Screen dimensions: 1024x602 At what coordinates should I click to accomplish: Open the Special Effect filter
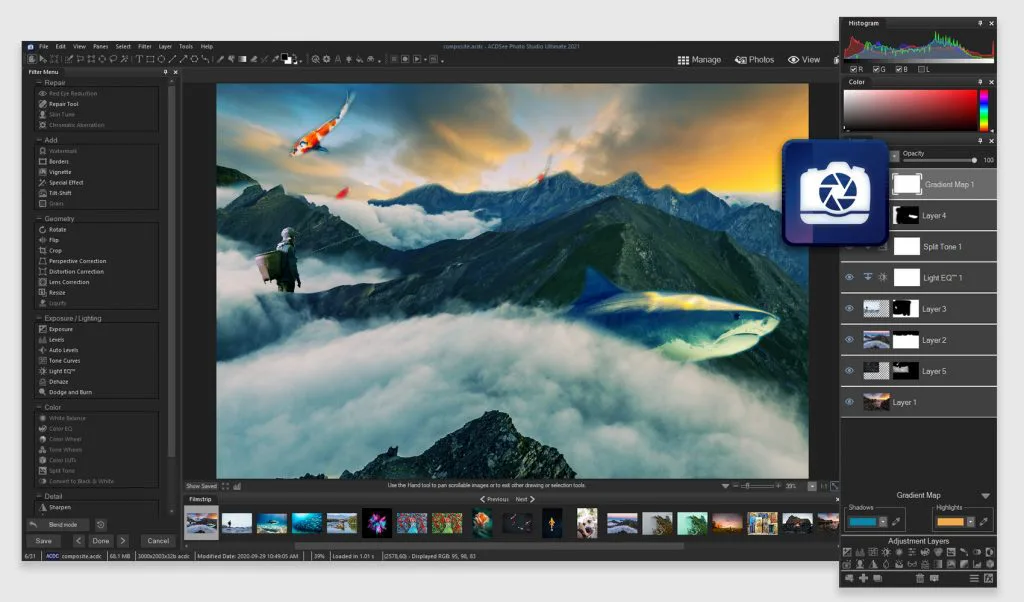click(65, 182)
